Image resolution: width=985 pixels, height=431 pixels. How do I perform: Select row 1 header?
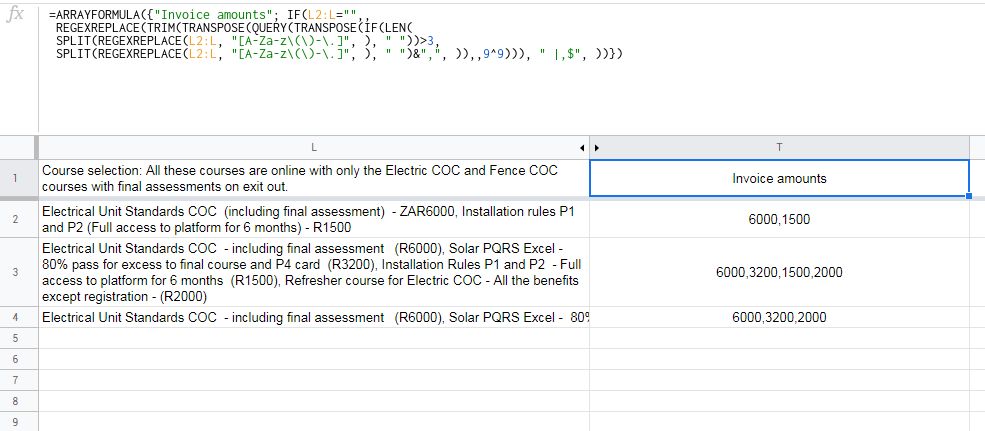19,178
